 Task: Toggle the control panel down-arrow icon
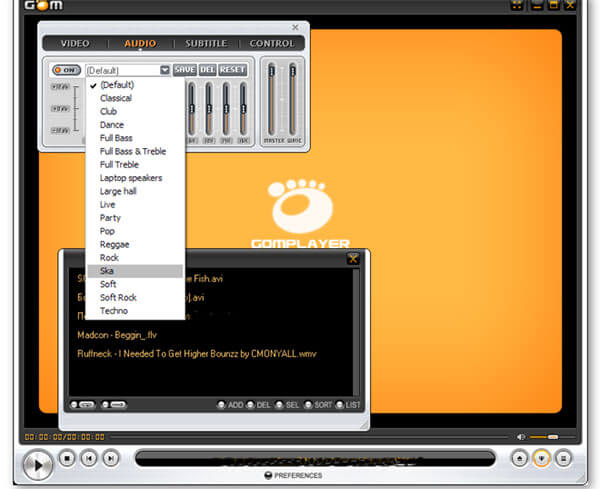point(541,458)
